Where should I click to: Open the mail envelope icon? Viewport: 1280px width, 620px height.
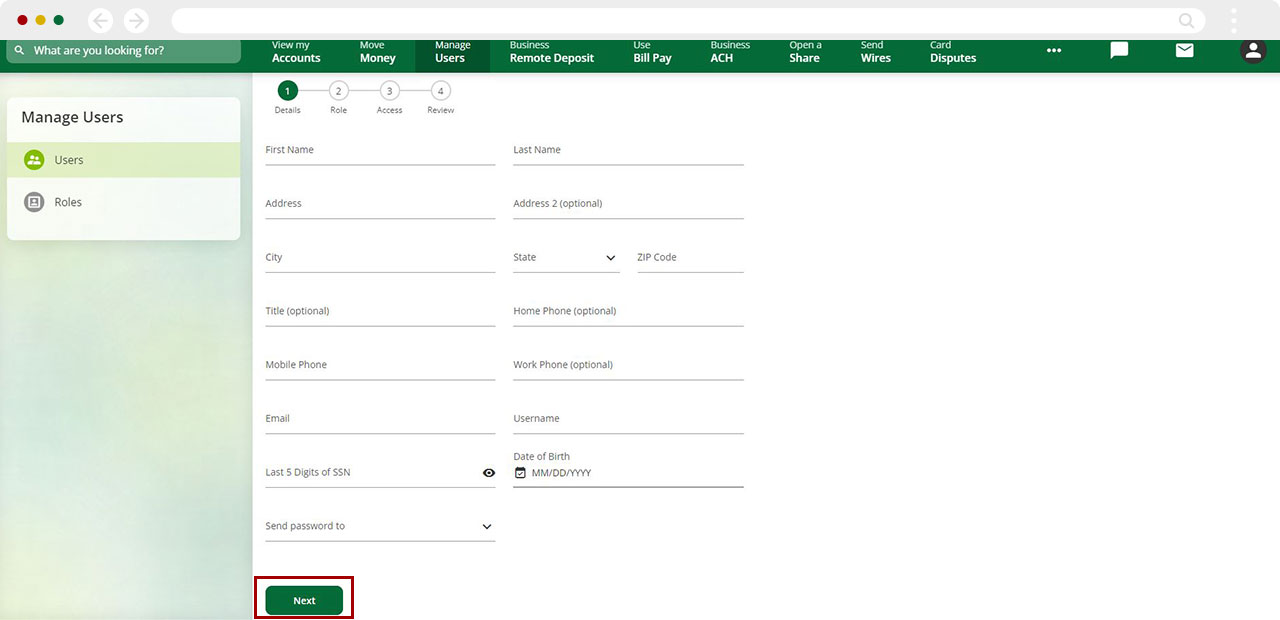1184,51
